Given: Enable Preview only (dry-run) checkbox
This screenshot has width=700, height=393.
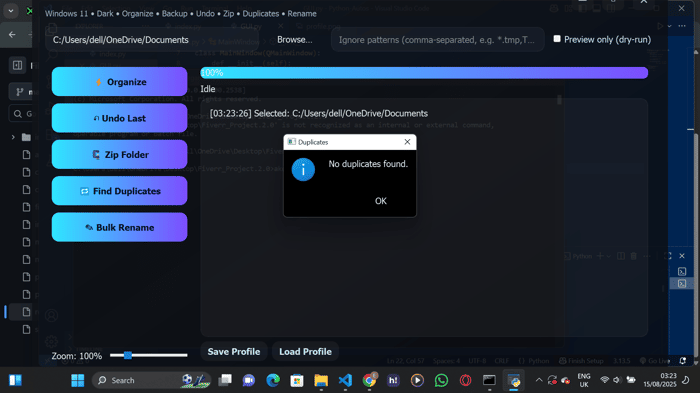Looking at the screenshot, I should click(x=557, y=39).
